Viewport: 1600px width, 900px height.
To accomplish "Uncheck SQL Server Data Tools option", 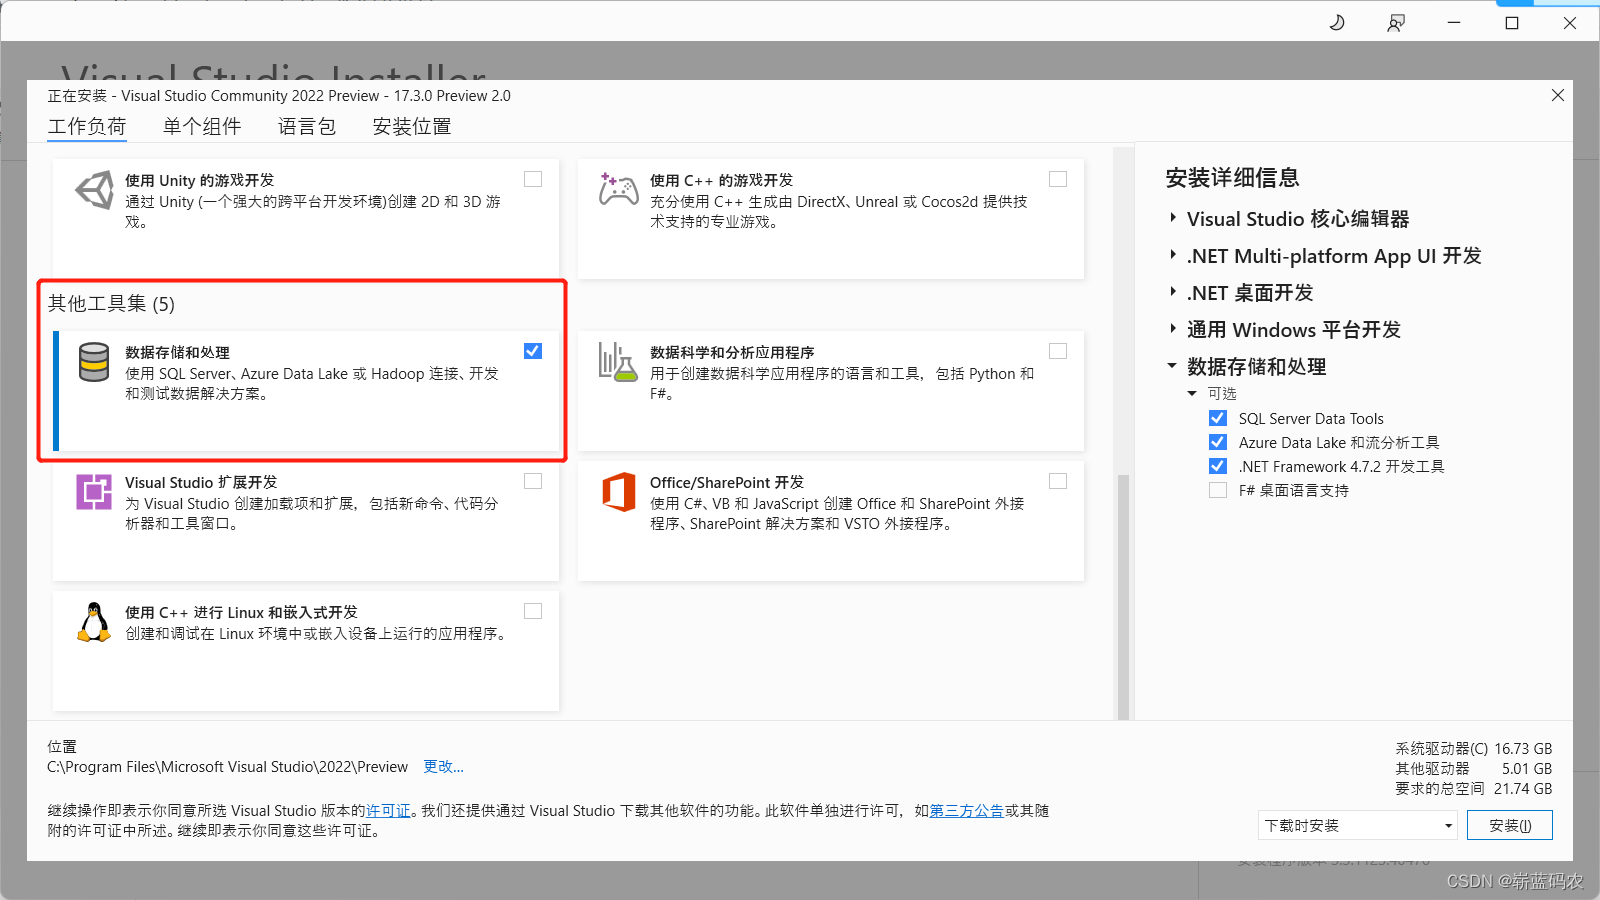I will click(x=1218, y=418).
